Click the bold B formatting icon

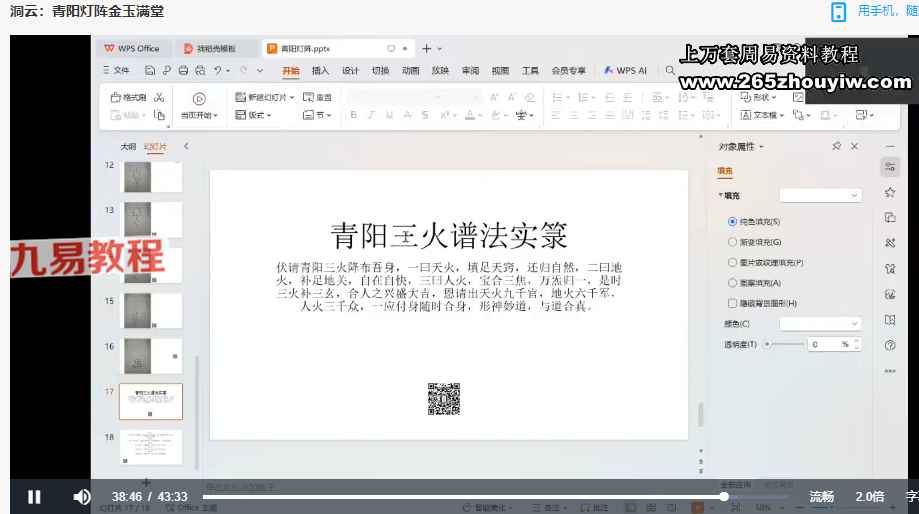click(x=354, y=116)
